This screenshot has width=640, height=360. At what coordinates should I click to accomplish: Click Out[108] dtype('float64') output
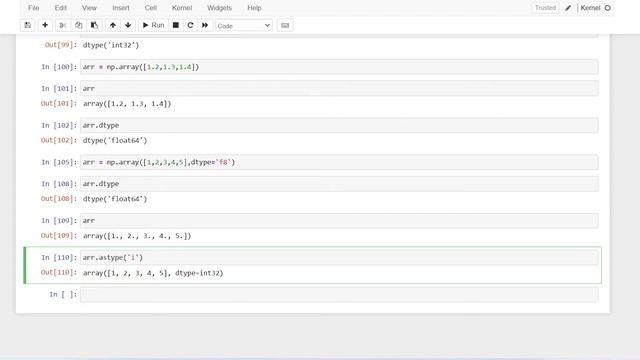(115, 199)
